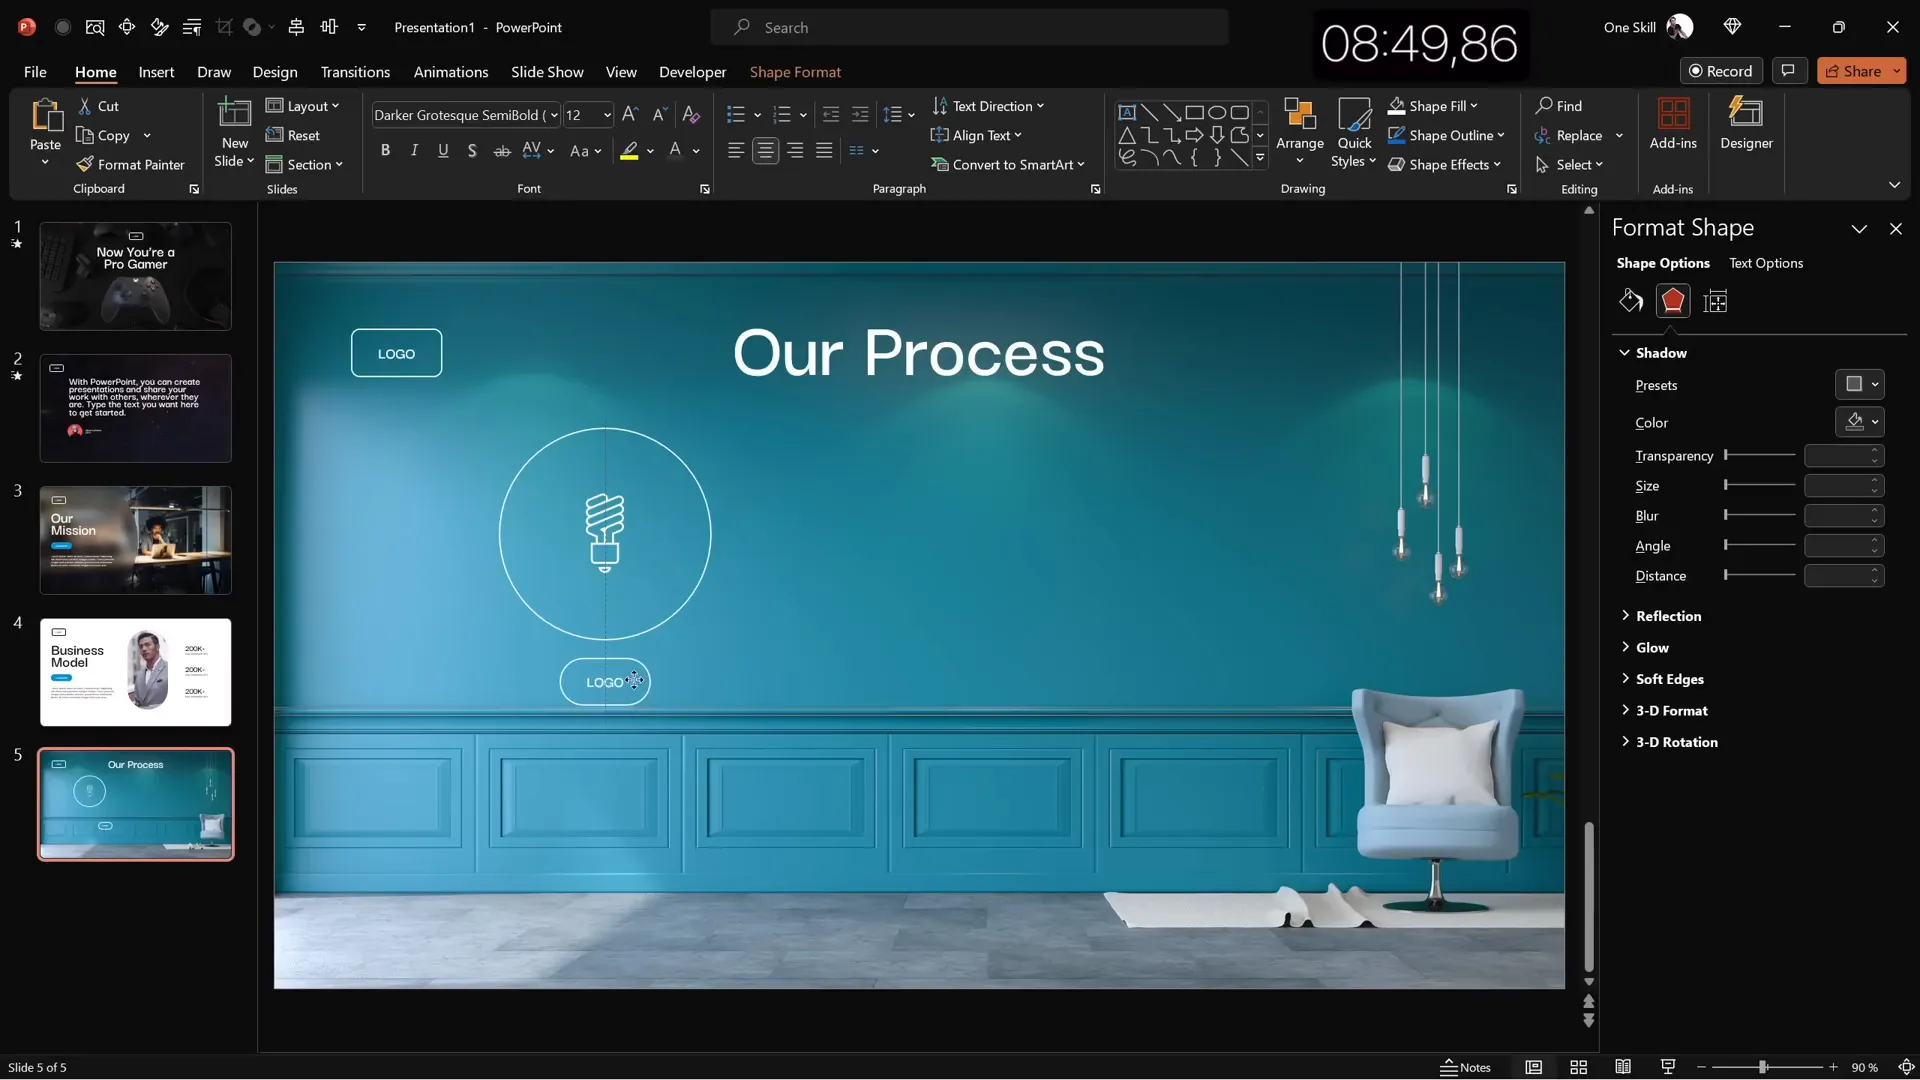Click the Slide Sorter icon in the status bar
Image resolution: width=1920 pixels, height=1080 pixels.
point(1578,1067)
